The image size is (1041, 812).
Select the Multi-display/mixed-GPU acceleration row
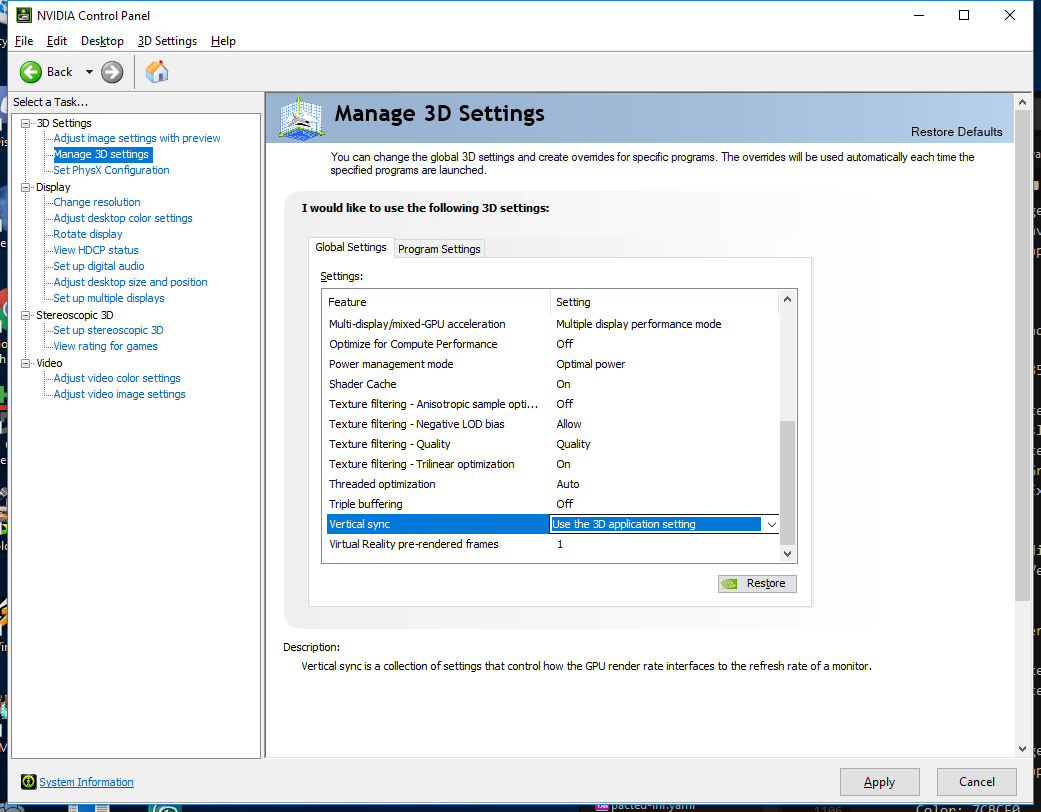(x=552, y=324)
